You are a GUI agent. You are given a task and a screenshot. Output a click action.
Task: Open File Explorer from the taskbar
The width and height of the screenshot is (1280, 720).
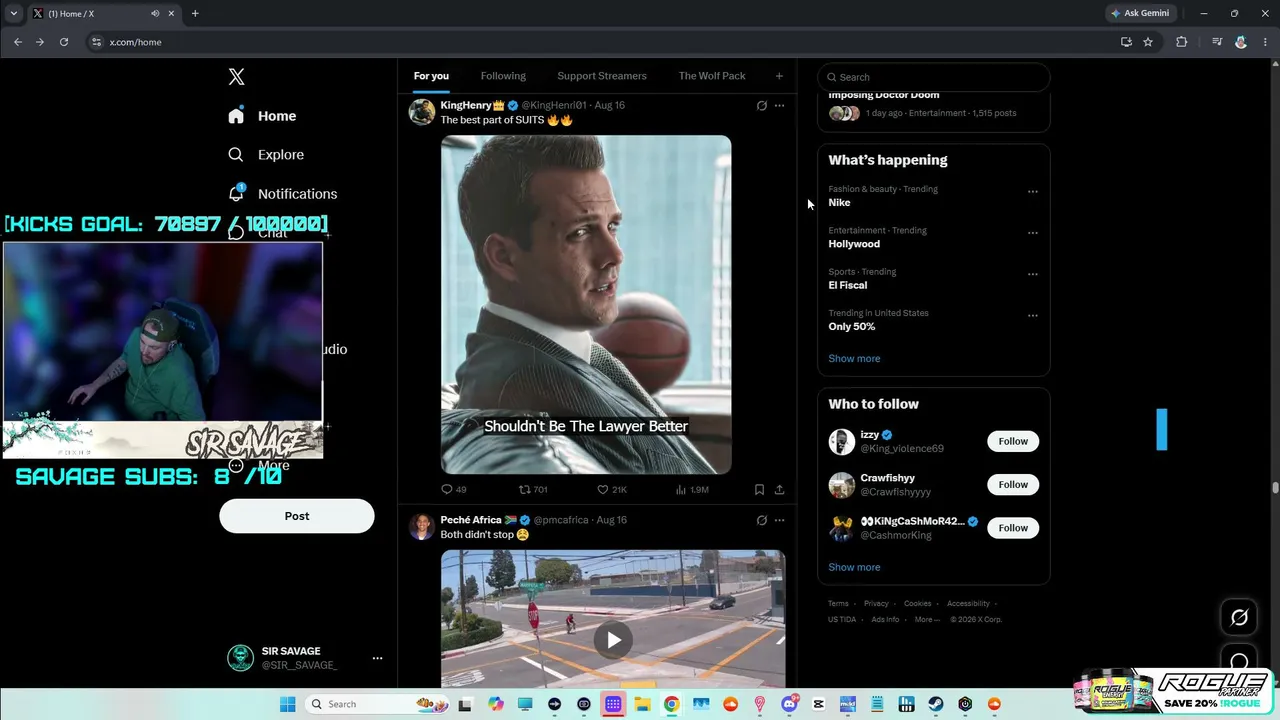(642, 704)
